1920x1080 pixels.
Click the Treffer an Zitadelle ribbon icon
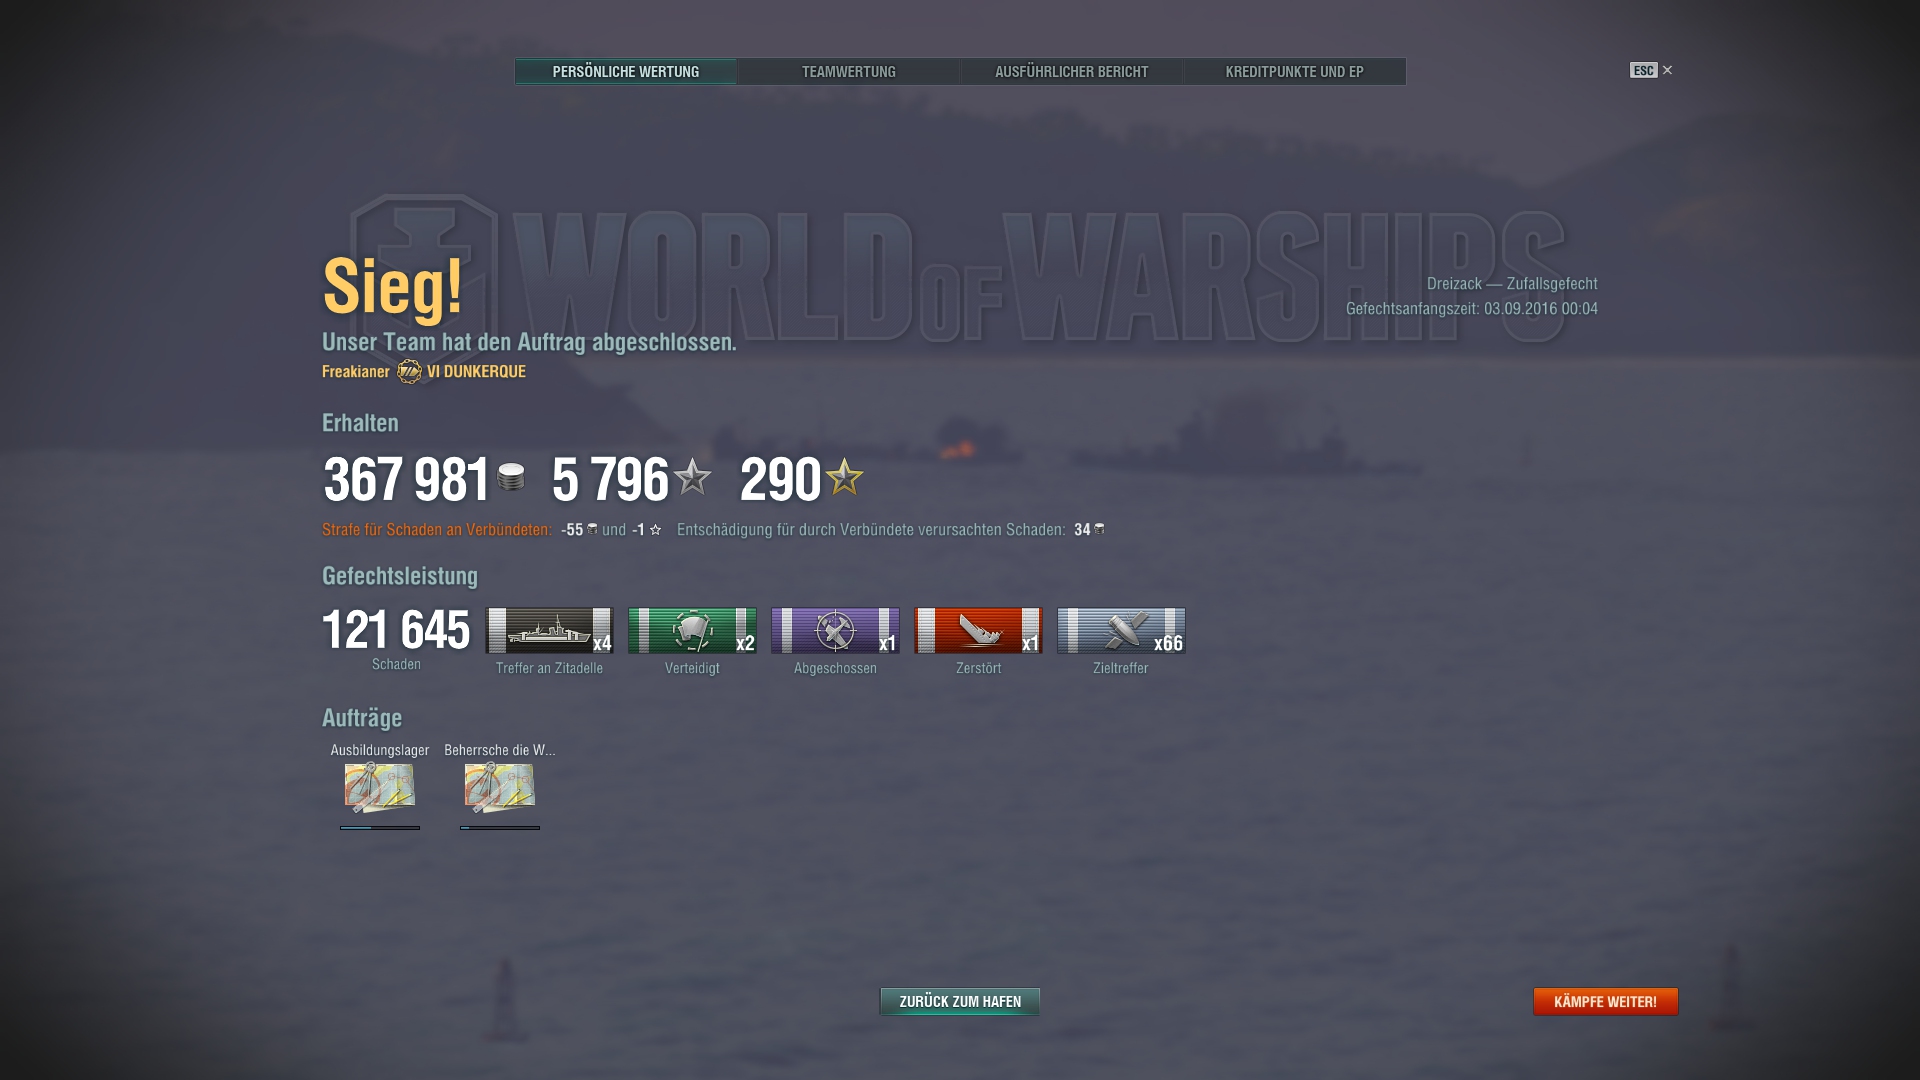[549, 630]
